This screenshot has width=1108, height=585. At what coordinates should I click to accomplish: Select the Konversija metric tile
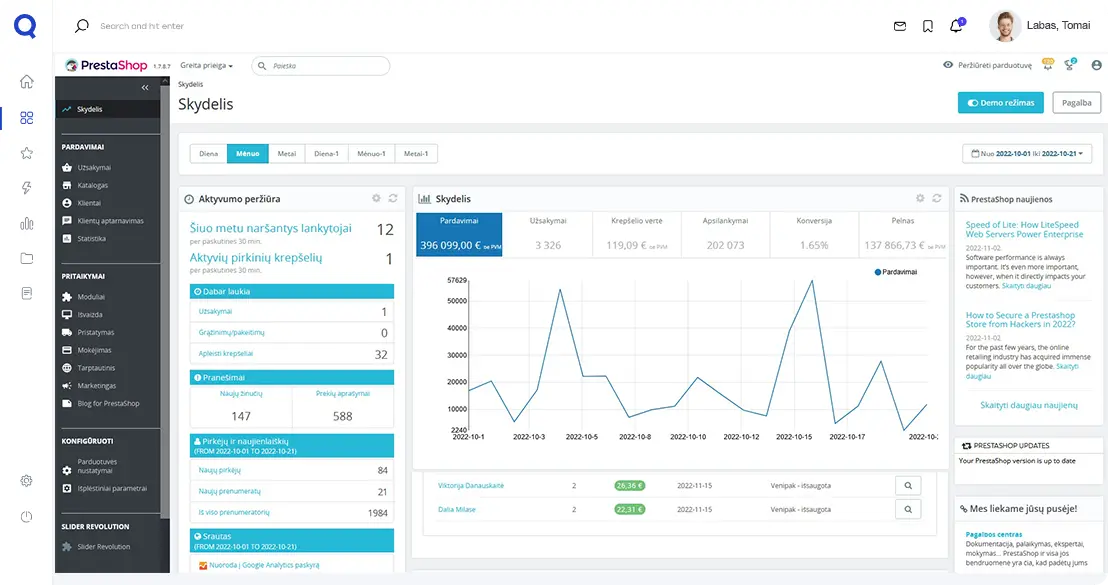pos(814,235)
